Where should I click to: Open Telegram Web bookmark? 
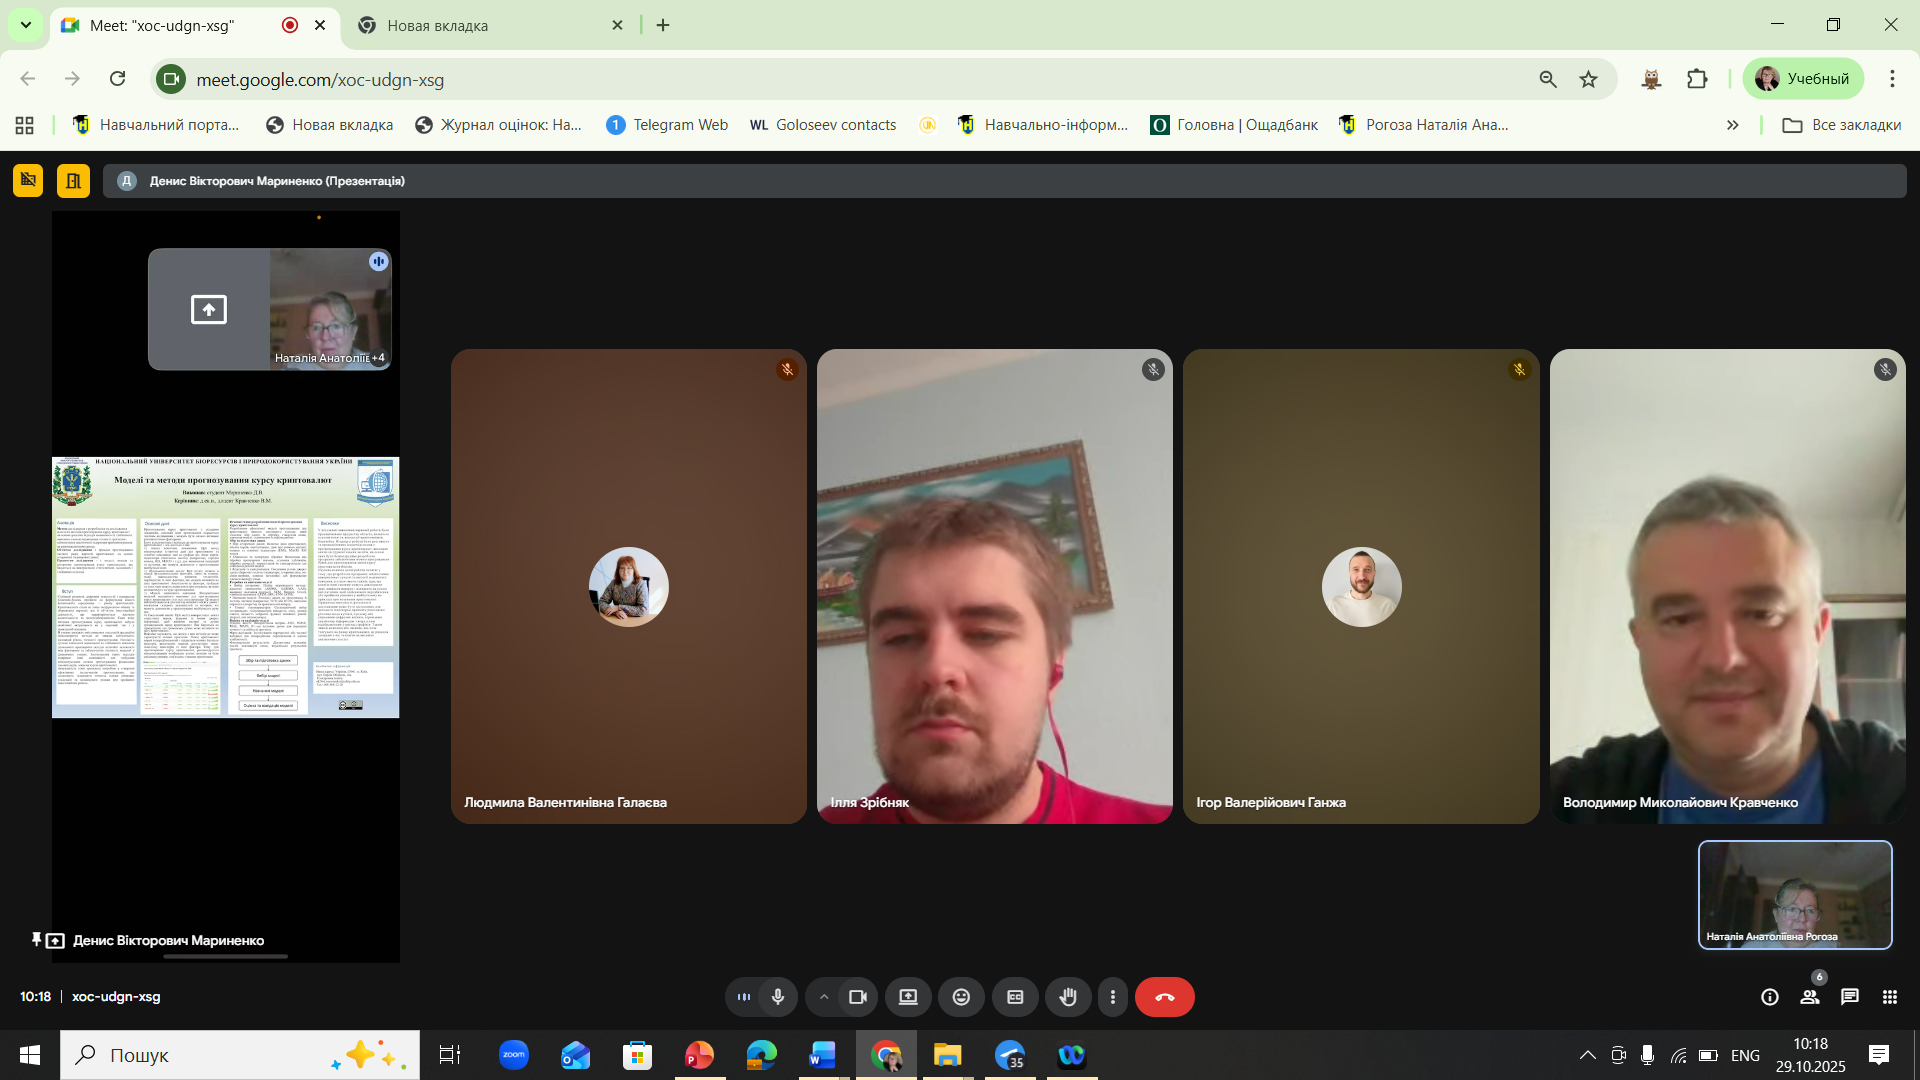coord(667,125)
